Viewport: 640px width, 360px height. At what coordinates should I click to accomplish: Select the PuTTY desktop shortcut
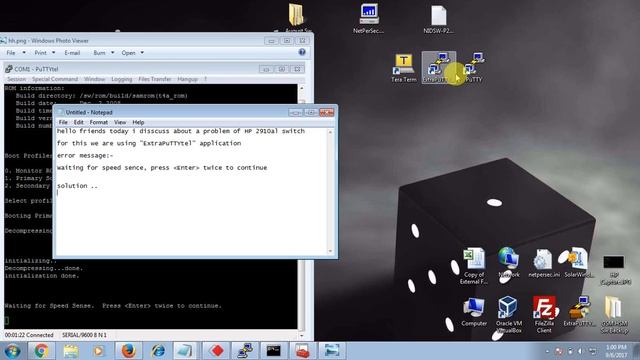click(473, 68)
